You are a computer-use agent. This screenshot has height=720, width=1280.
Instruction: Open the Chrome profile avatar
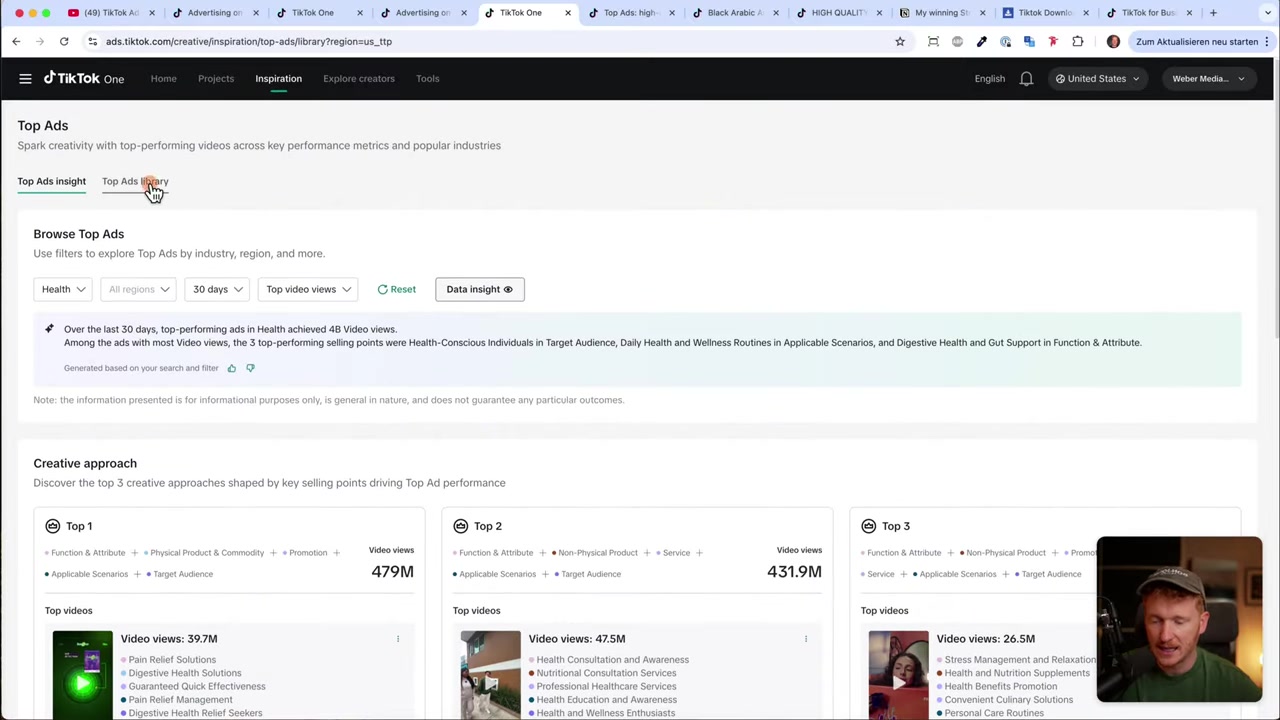tap(1113, 41)
